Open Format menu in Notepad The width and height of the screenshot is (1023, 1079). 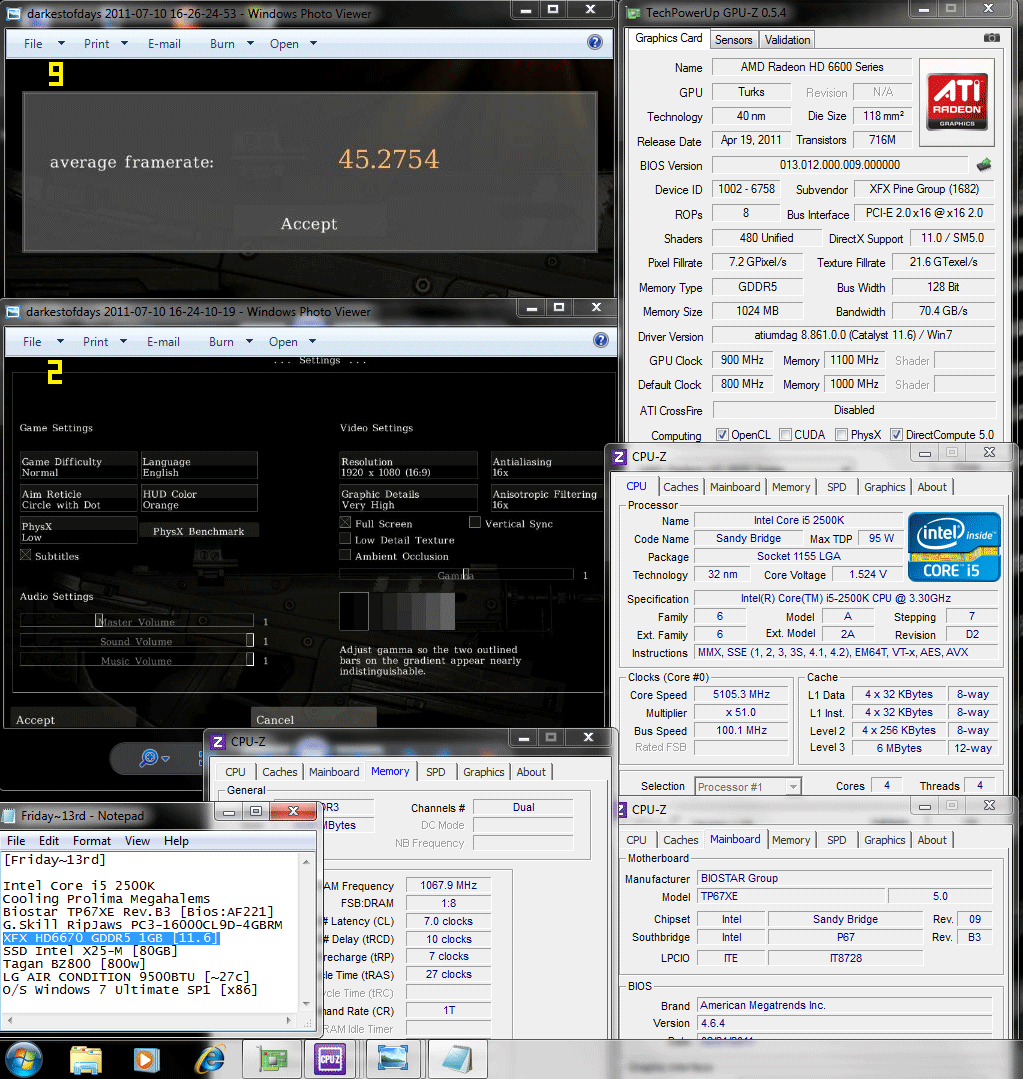tap(91, 841)
